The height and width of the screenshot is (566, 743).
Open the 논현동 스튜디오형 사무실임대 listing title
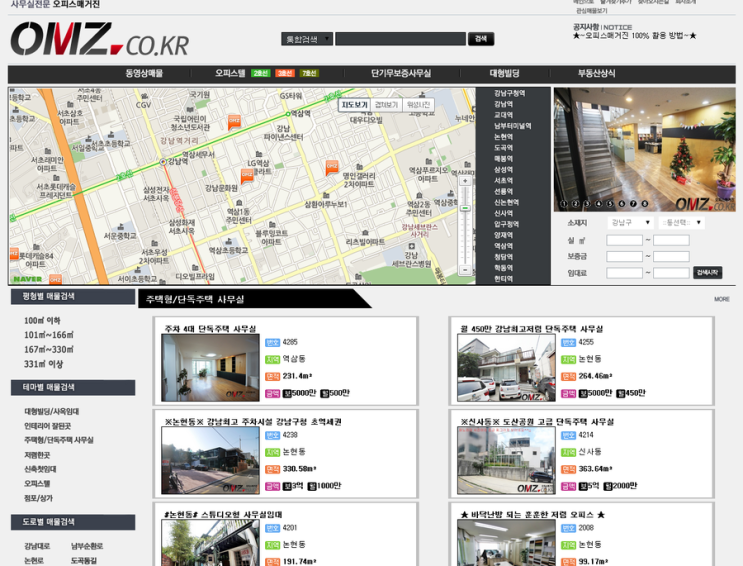(x=223, y=514)
